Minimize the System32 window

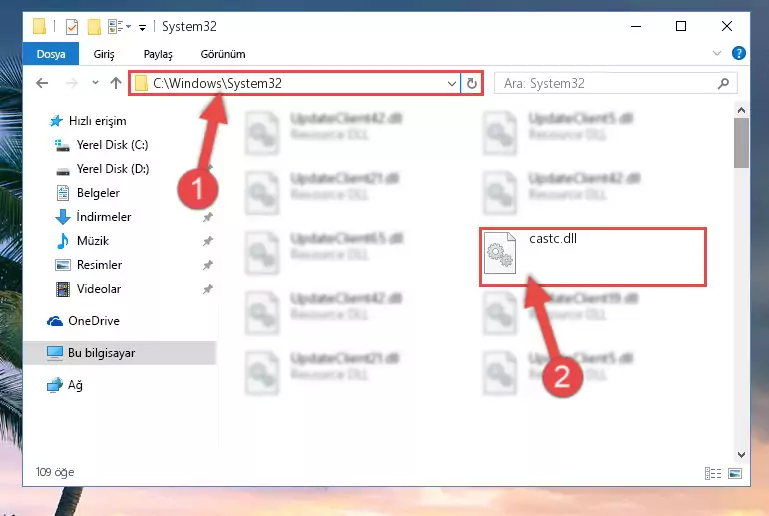click(636, 26)
